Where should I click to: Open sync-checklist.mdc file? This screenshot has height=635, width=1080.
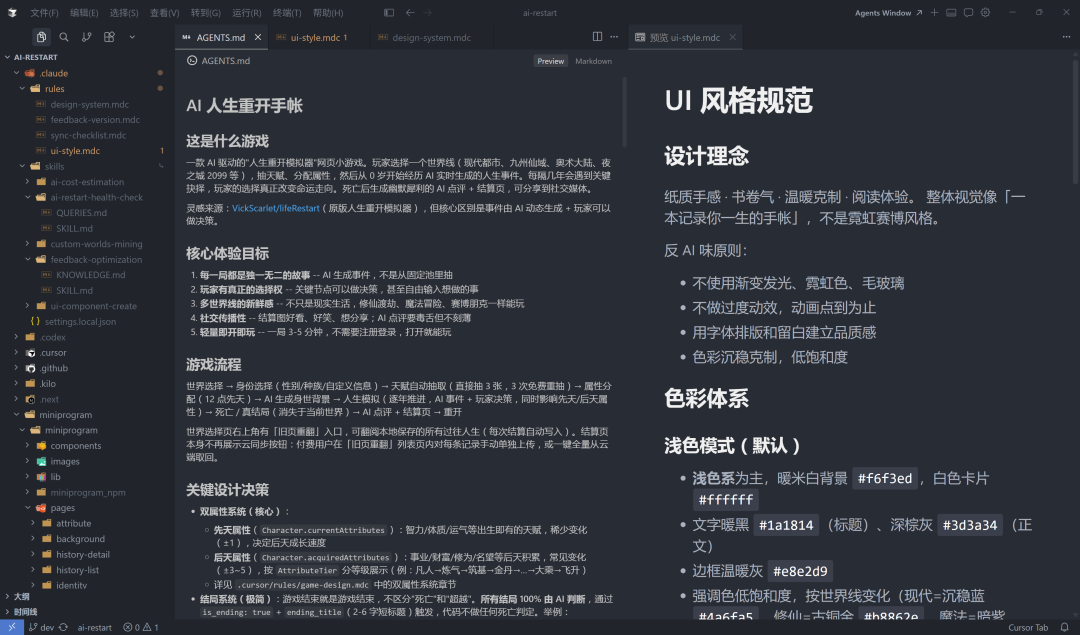pos(87,136)
